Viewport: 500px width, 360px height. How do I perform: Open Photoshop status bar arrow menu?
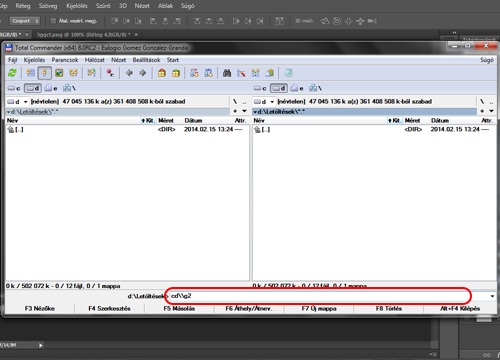(x=41, y=345)
